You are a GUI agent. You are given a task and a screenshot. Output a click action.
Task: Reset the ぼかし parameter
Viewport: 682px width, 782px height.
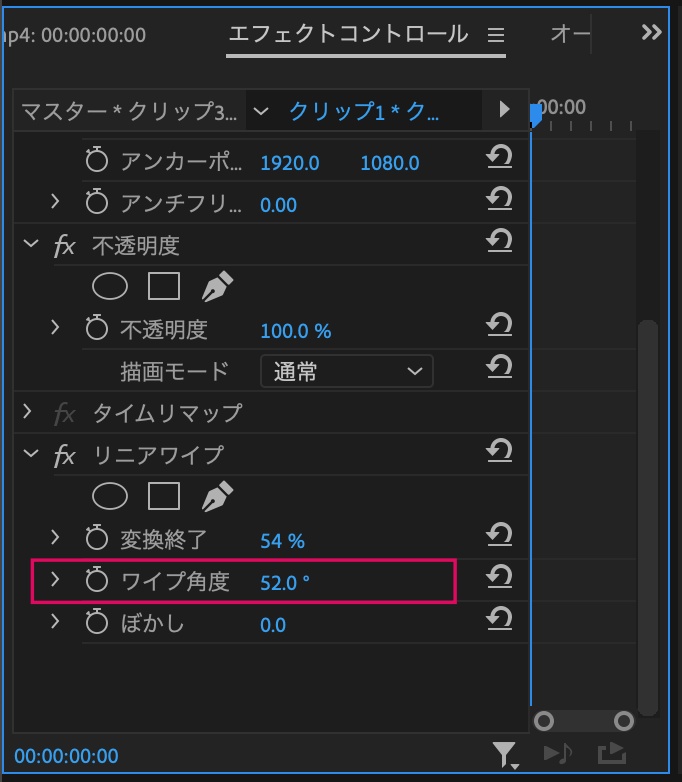[499, 618]
